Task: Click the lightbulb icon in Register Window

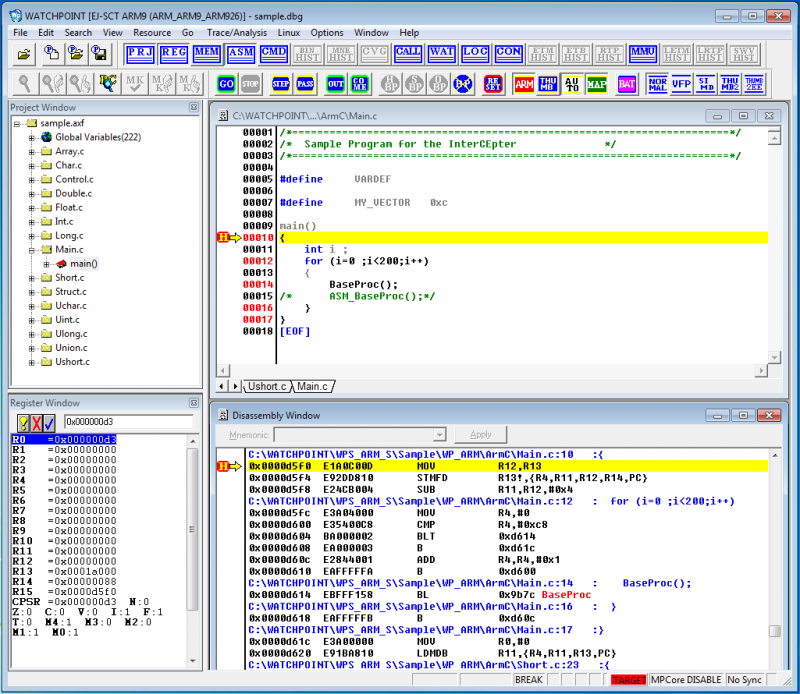Action: (23, 423)
